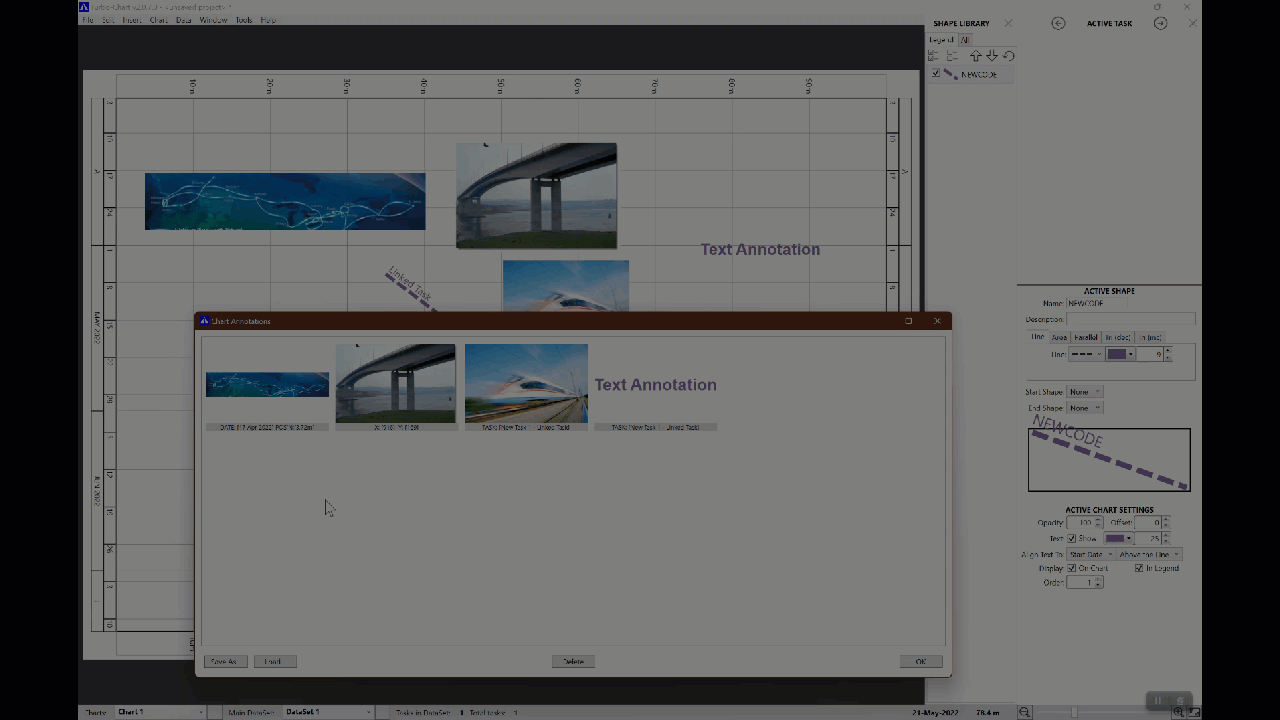The width and height of the screenshot is (1280, 720).
Task: Click the fit-to-screen icon in status bar
Action: 1194,712
